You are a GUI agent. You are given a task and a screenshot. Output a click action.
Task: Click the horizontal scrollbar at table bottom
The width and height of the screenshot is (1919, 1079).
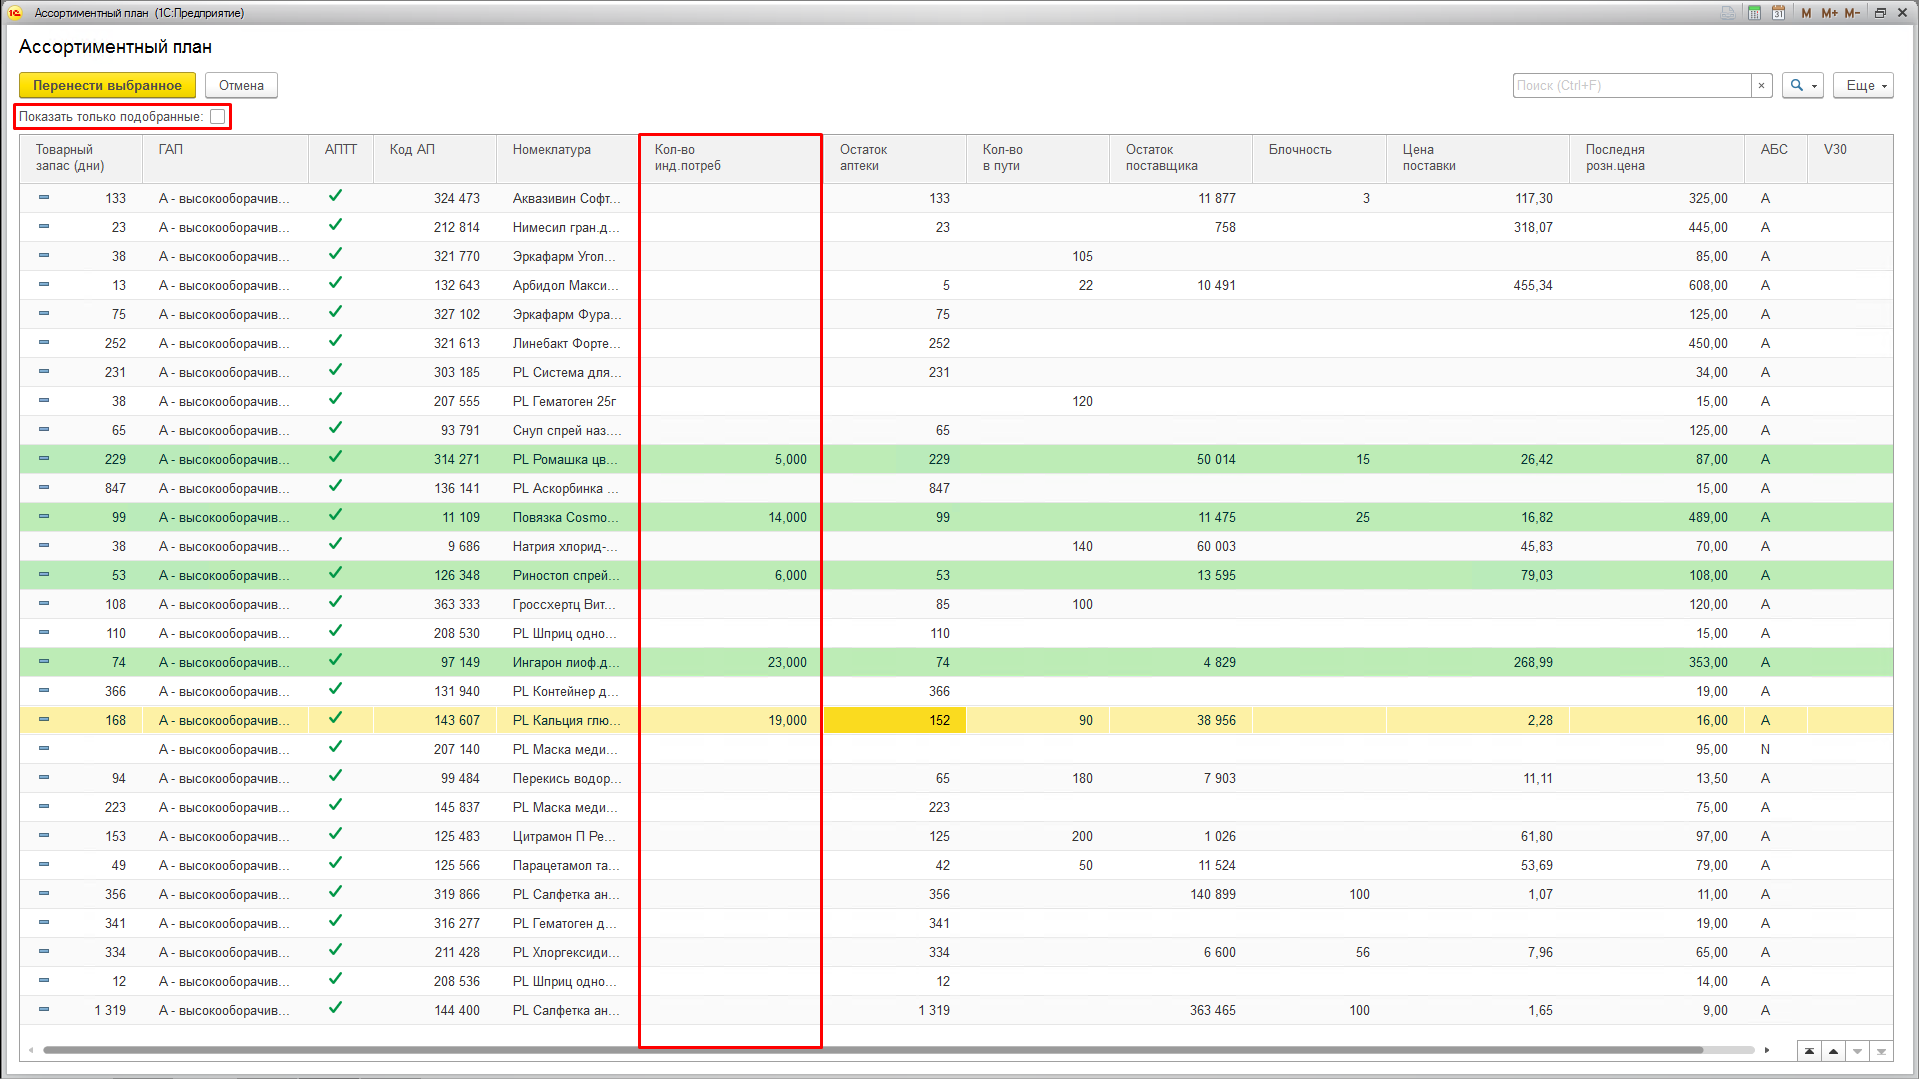coord(870,1050)
